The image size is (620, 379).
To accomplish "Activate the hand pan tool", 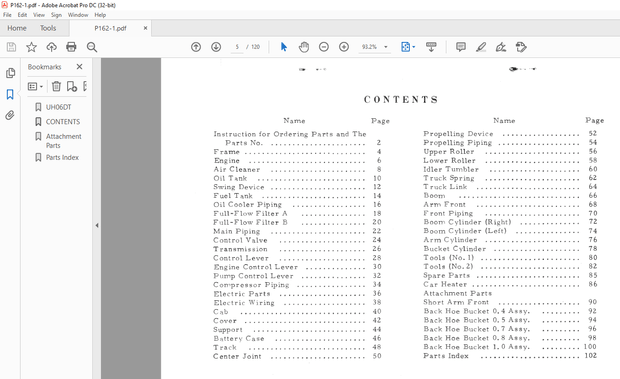I will (304, 47).
